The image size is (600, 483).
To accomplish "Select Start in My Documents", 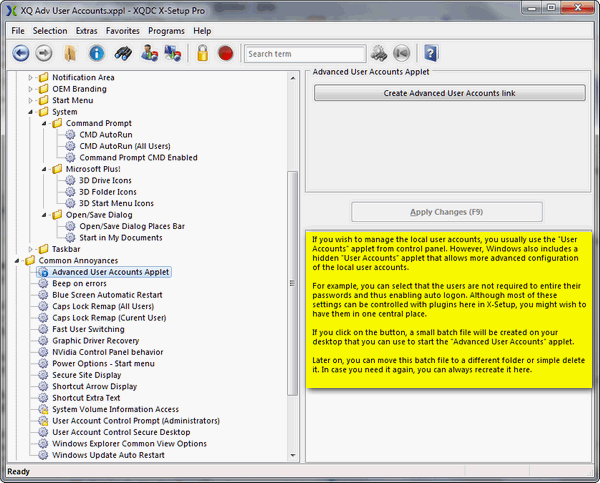I will [x=121, y=238].
